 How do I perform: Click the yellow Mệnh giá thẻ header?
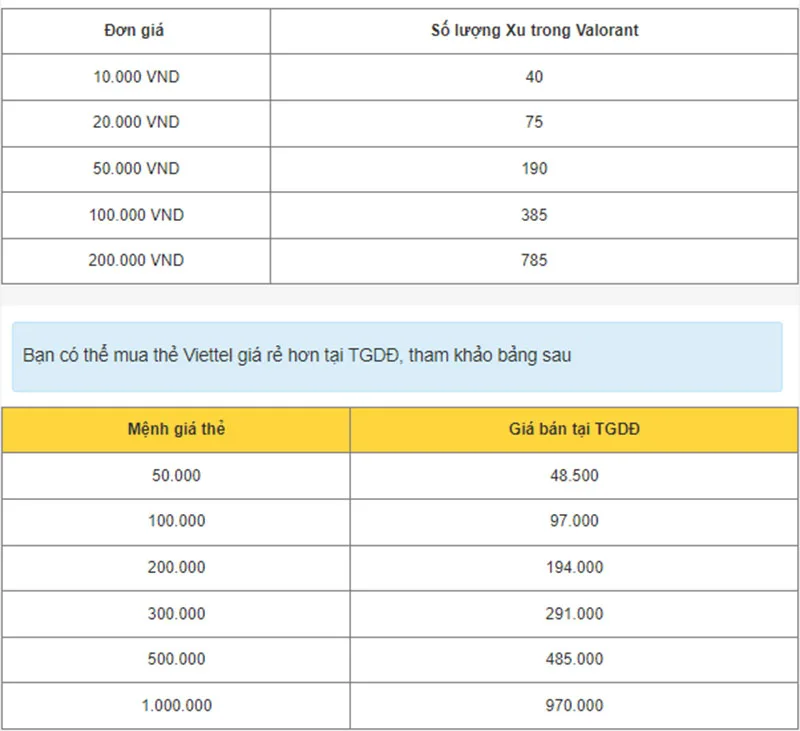[x=176, y=430]
